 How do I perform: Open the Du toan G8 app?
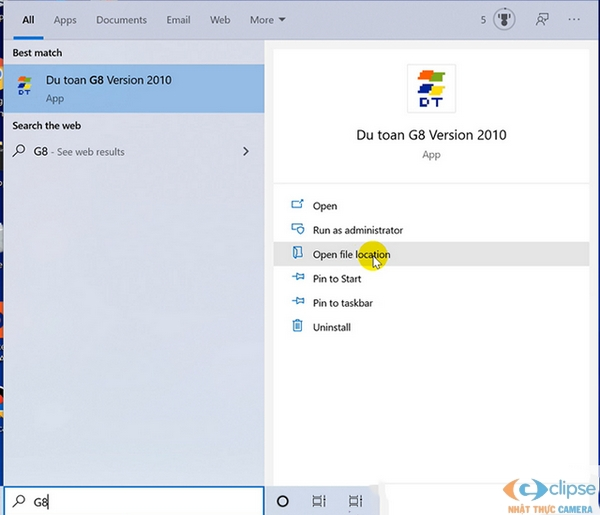431,205
